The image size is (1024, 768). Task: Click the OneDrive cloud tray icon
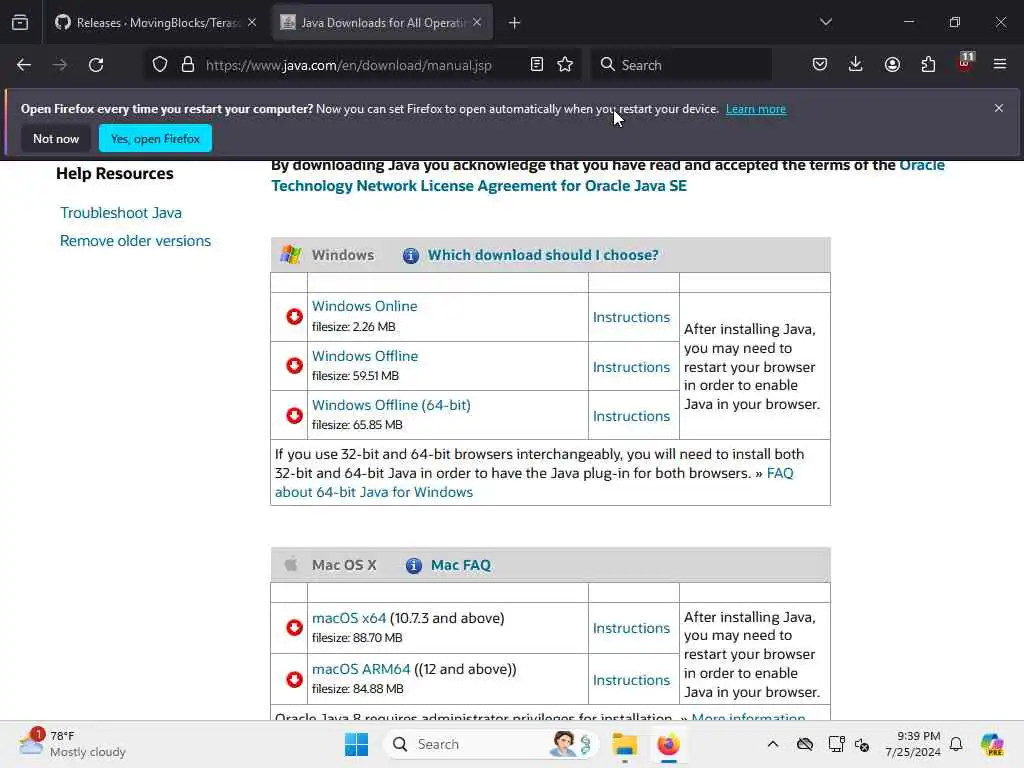pyautogui.click(x=805, y=744)
